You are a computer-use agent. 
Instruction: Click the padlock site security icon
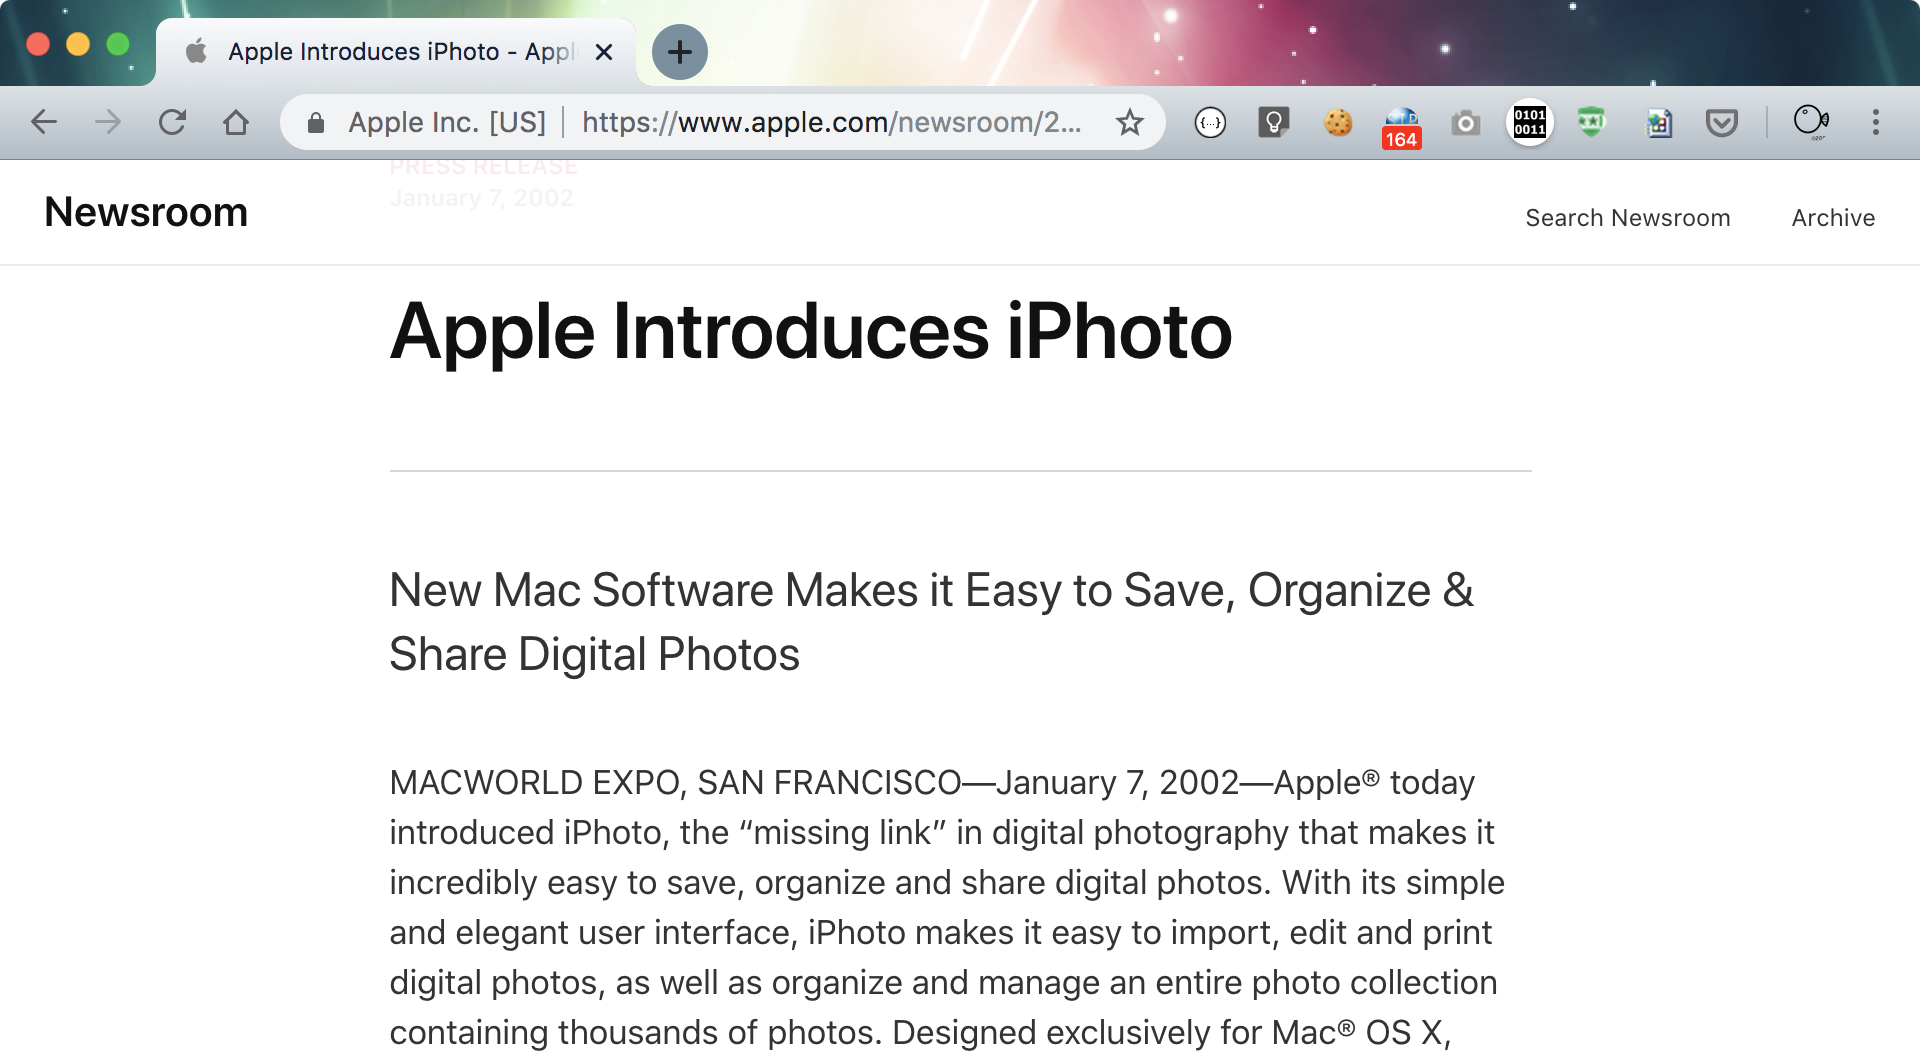click(x=316, y=122)
